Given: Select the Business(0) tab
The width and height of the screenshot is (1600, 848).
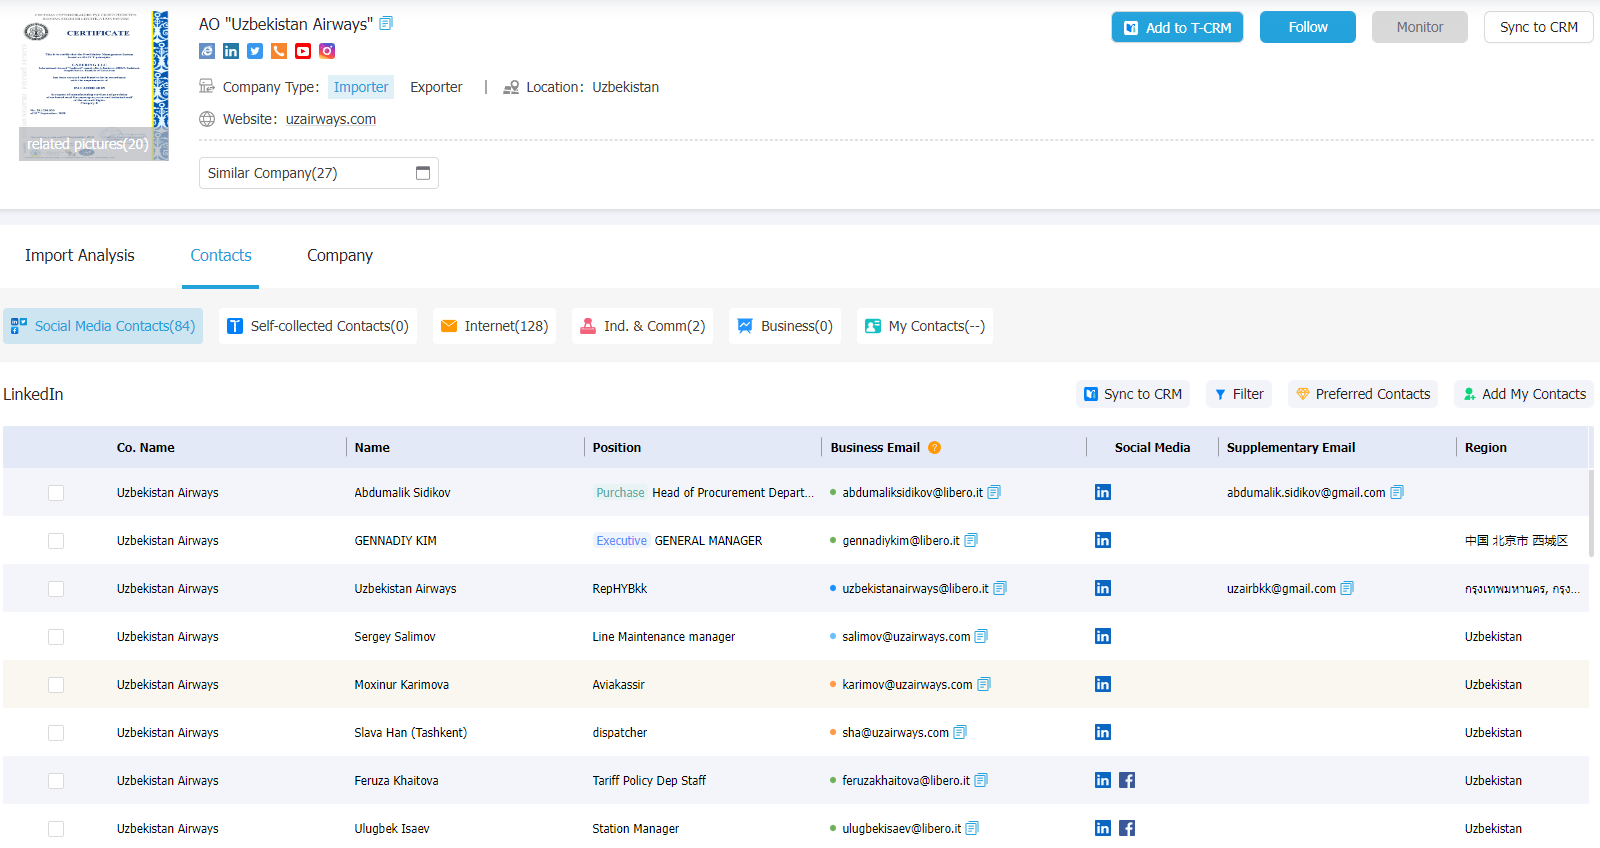Looking at the screenshot, I should click(785, 326).
